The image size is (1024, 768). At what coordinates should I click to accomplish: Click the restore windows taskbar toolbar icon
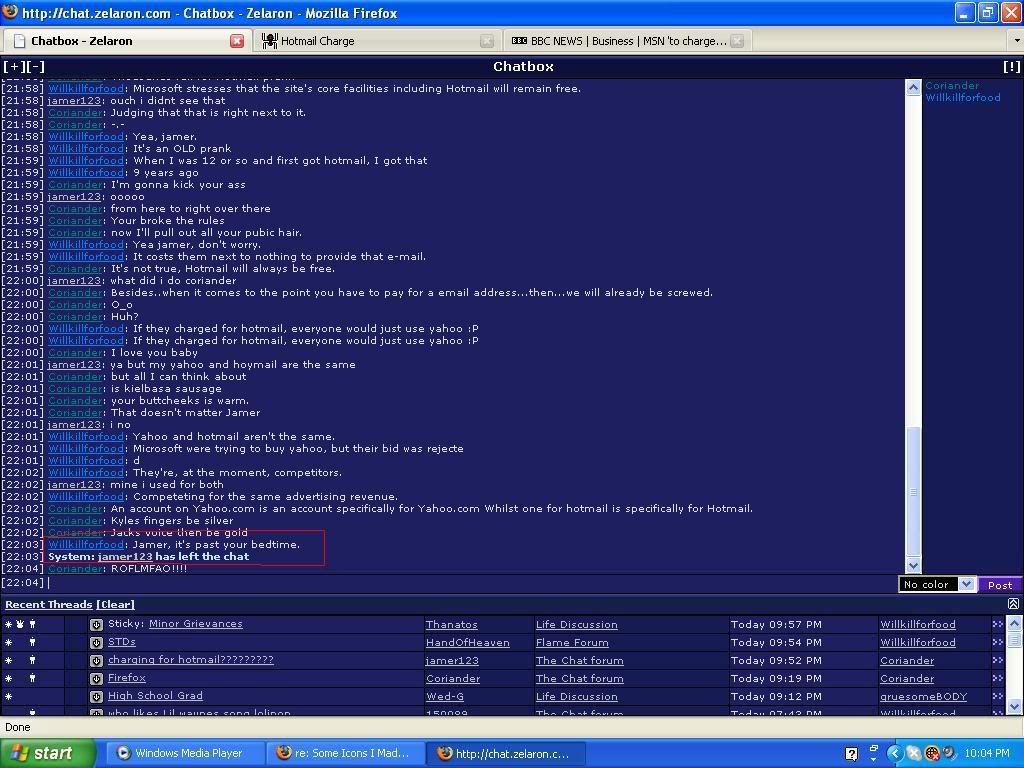coord(873,748)
